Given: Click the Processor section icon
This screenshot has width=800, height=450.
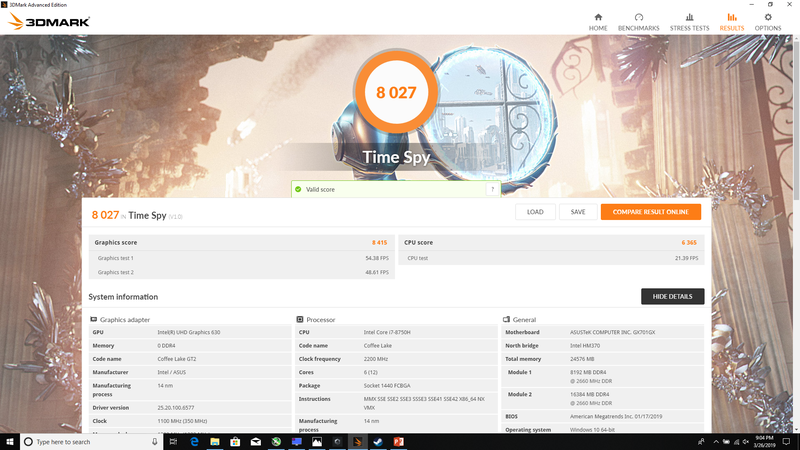Looking at the screenshot, I should [300, 320].
